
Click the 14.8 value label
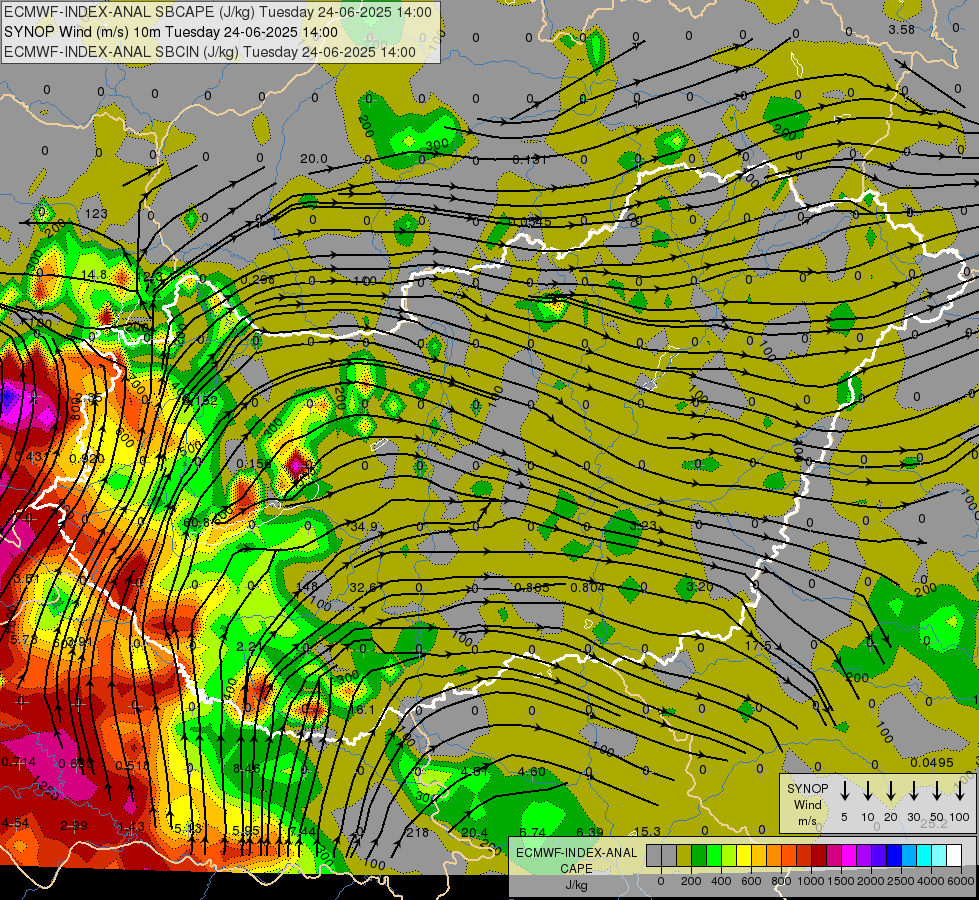(x=94, y=275)
